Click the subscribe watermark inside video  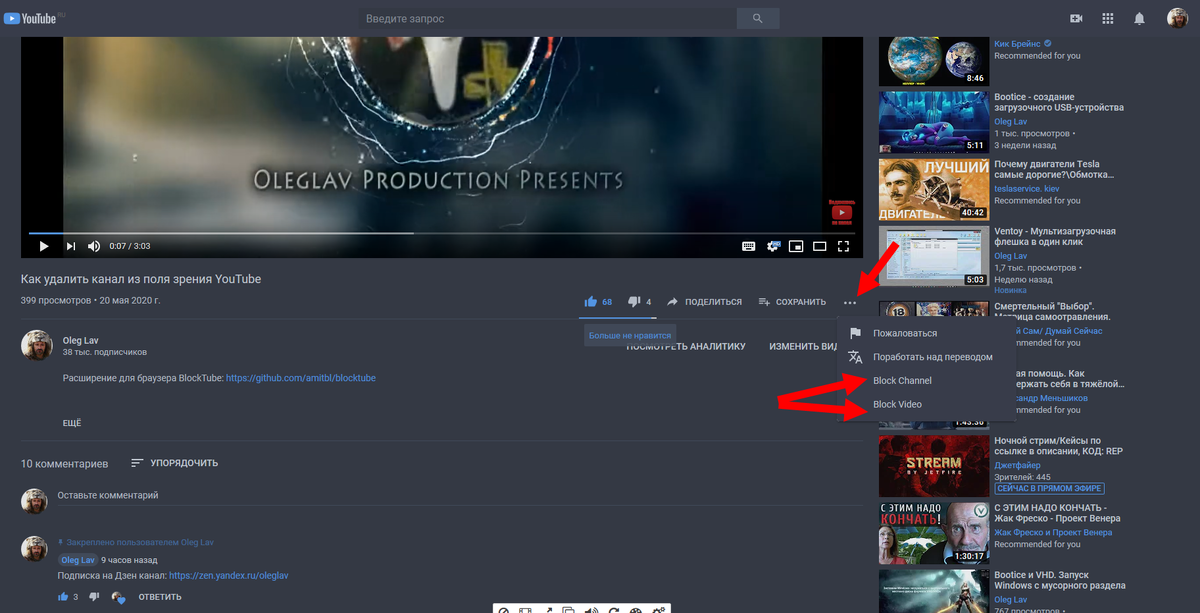(x=842, y=212)
